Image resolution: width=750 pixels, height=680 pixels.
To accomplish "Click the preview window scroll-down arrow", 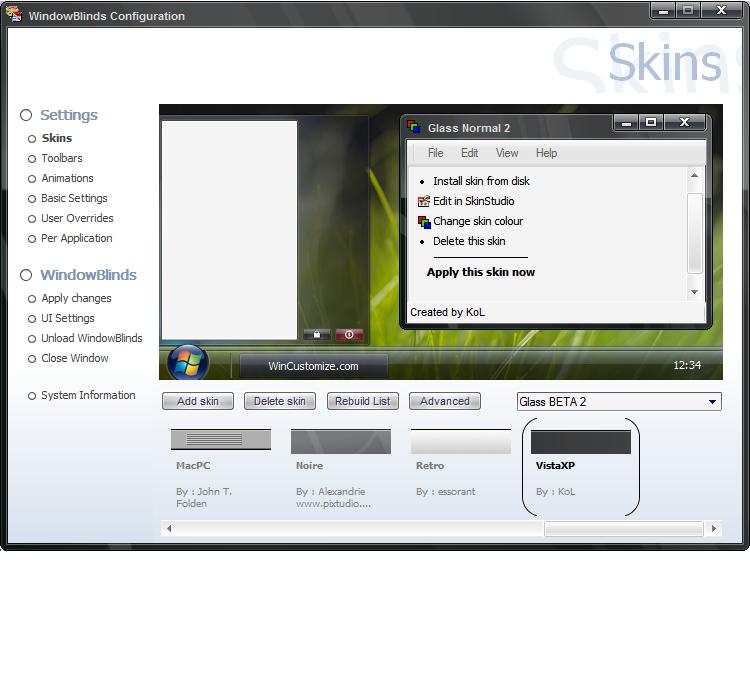I will coord(695,292).
